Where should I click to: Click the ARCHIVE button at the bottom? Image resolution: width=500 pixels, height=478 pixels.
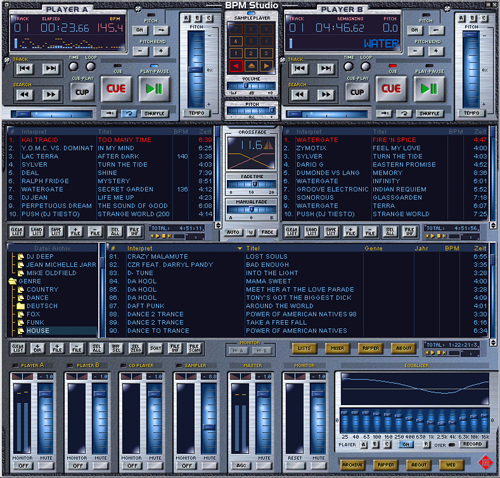pyautogui.click(x=353, y=465)
